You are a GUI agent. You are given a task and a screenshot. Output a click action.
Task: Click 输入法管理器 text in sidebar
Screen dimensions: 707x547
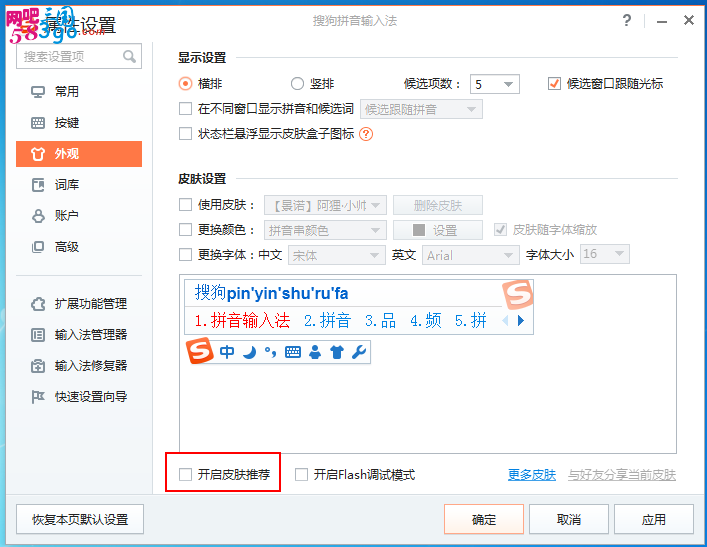point(91,335)
